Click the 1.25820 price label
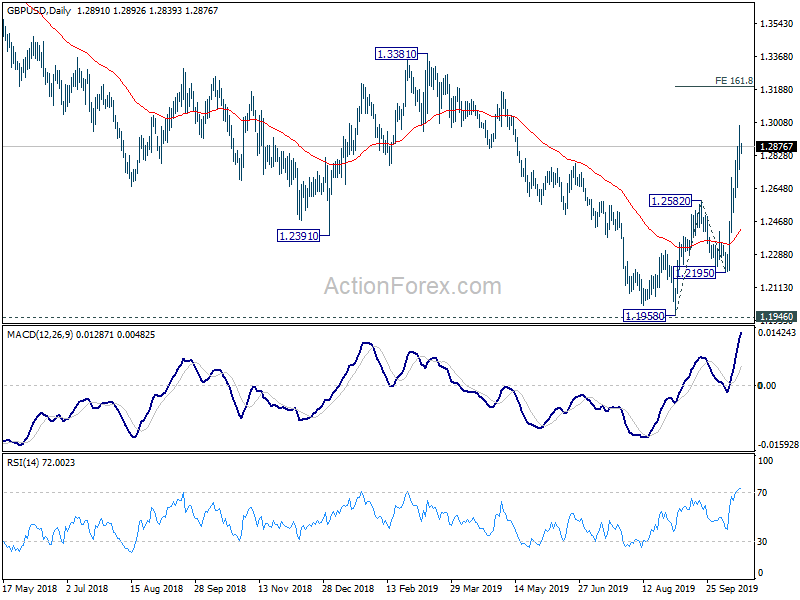This screenshot has width=800, height=600. click(670, 201)
